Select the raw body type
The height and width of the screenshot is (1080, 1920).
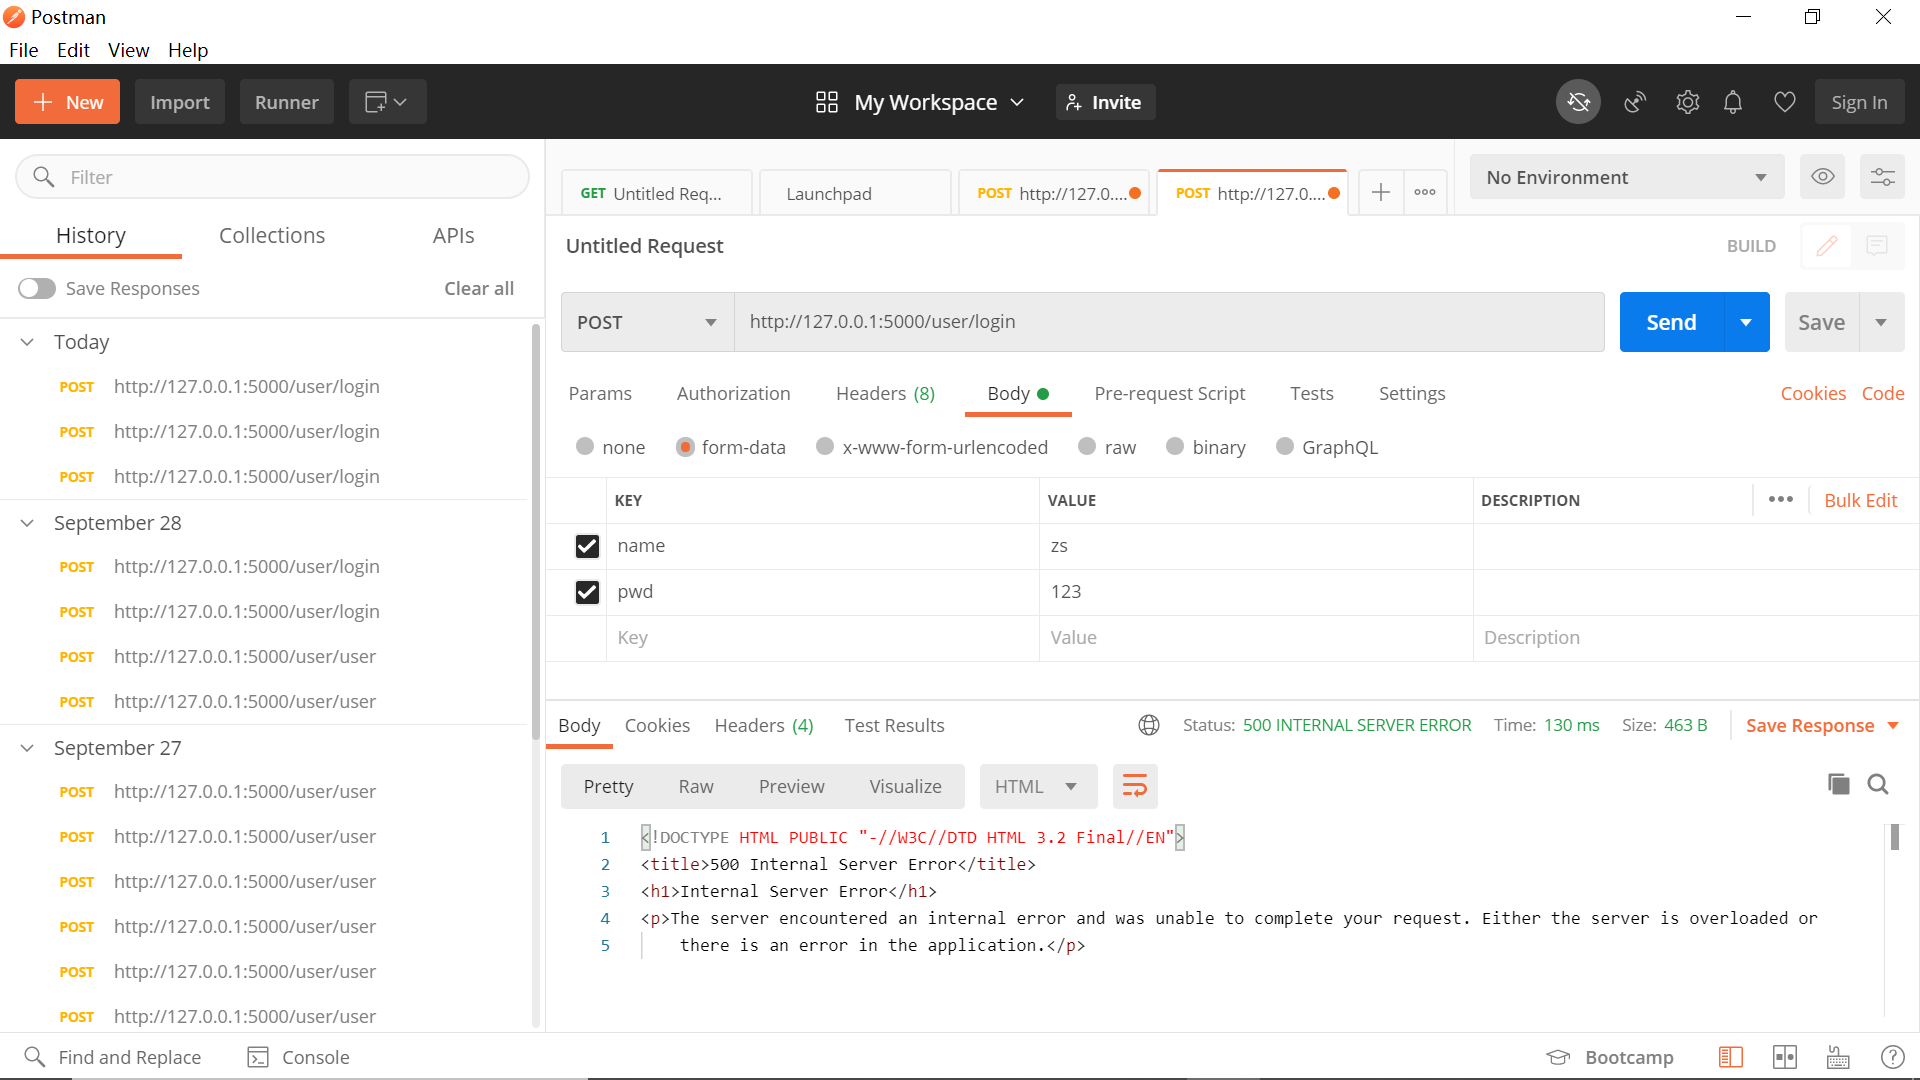[x=1087, y=447]
